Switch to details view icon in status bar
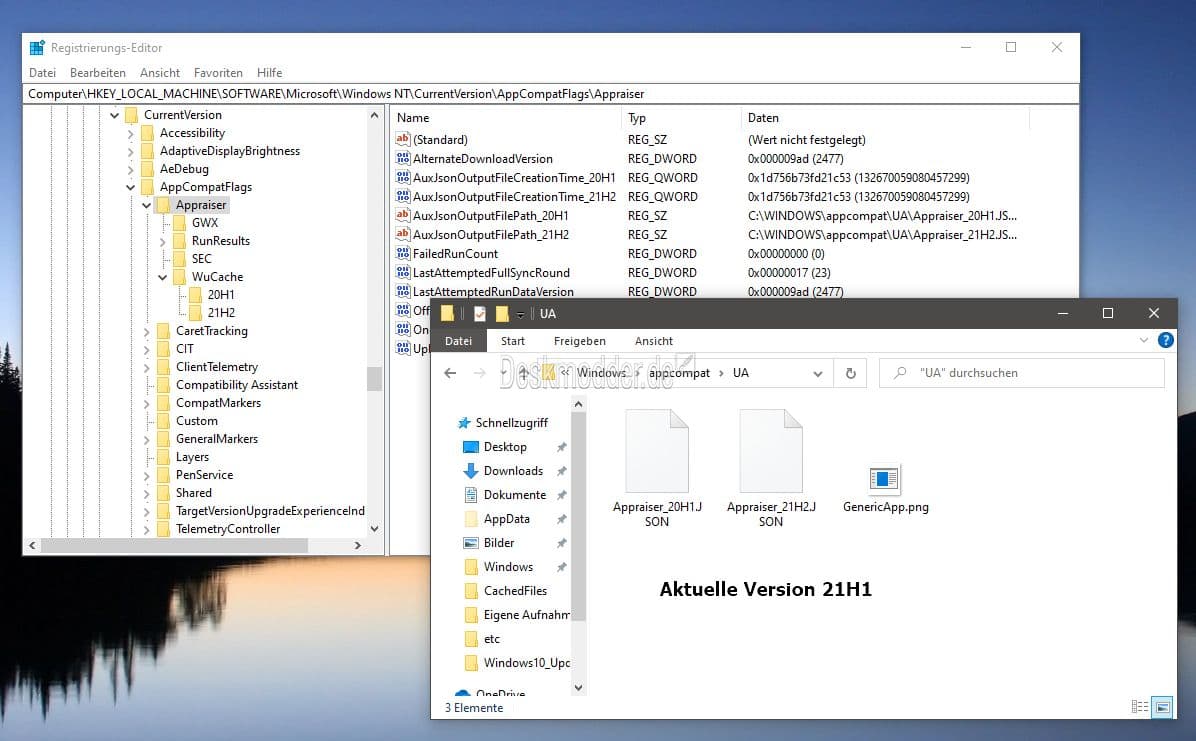 tap(1140, 707)
